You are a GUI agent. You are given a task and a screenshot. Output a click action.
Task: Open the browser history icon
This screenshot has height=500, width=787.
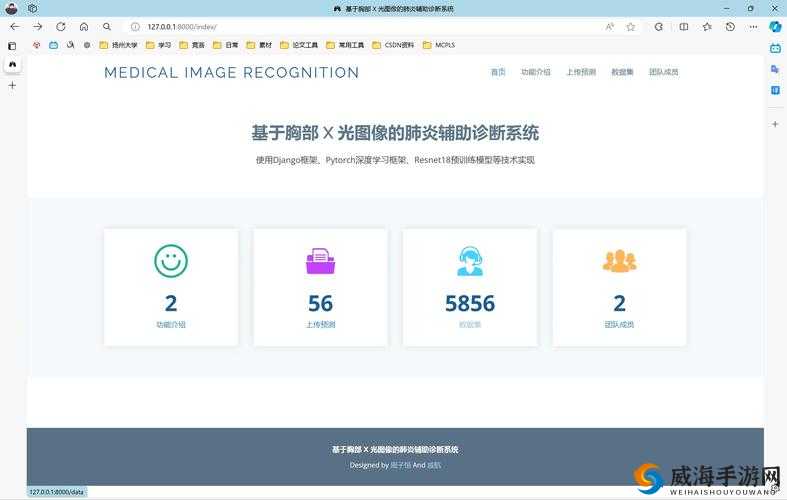click(x=730, y=27)
